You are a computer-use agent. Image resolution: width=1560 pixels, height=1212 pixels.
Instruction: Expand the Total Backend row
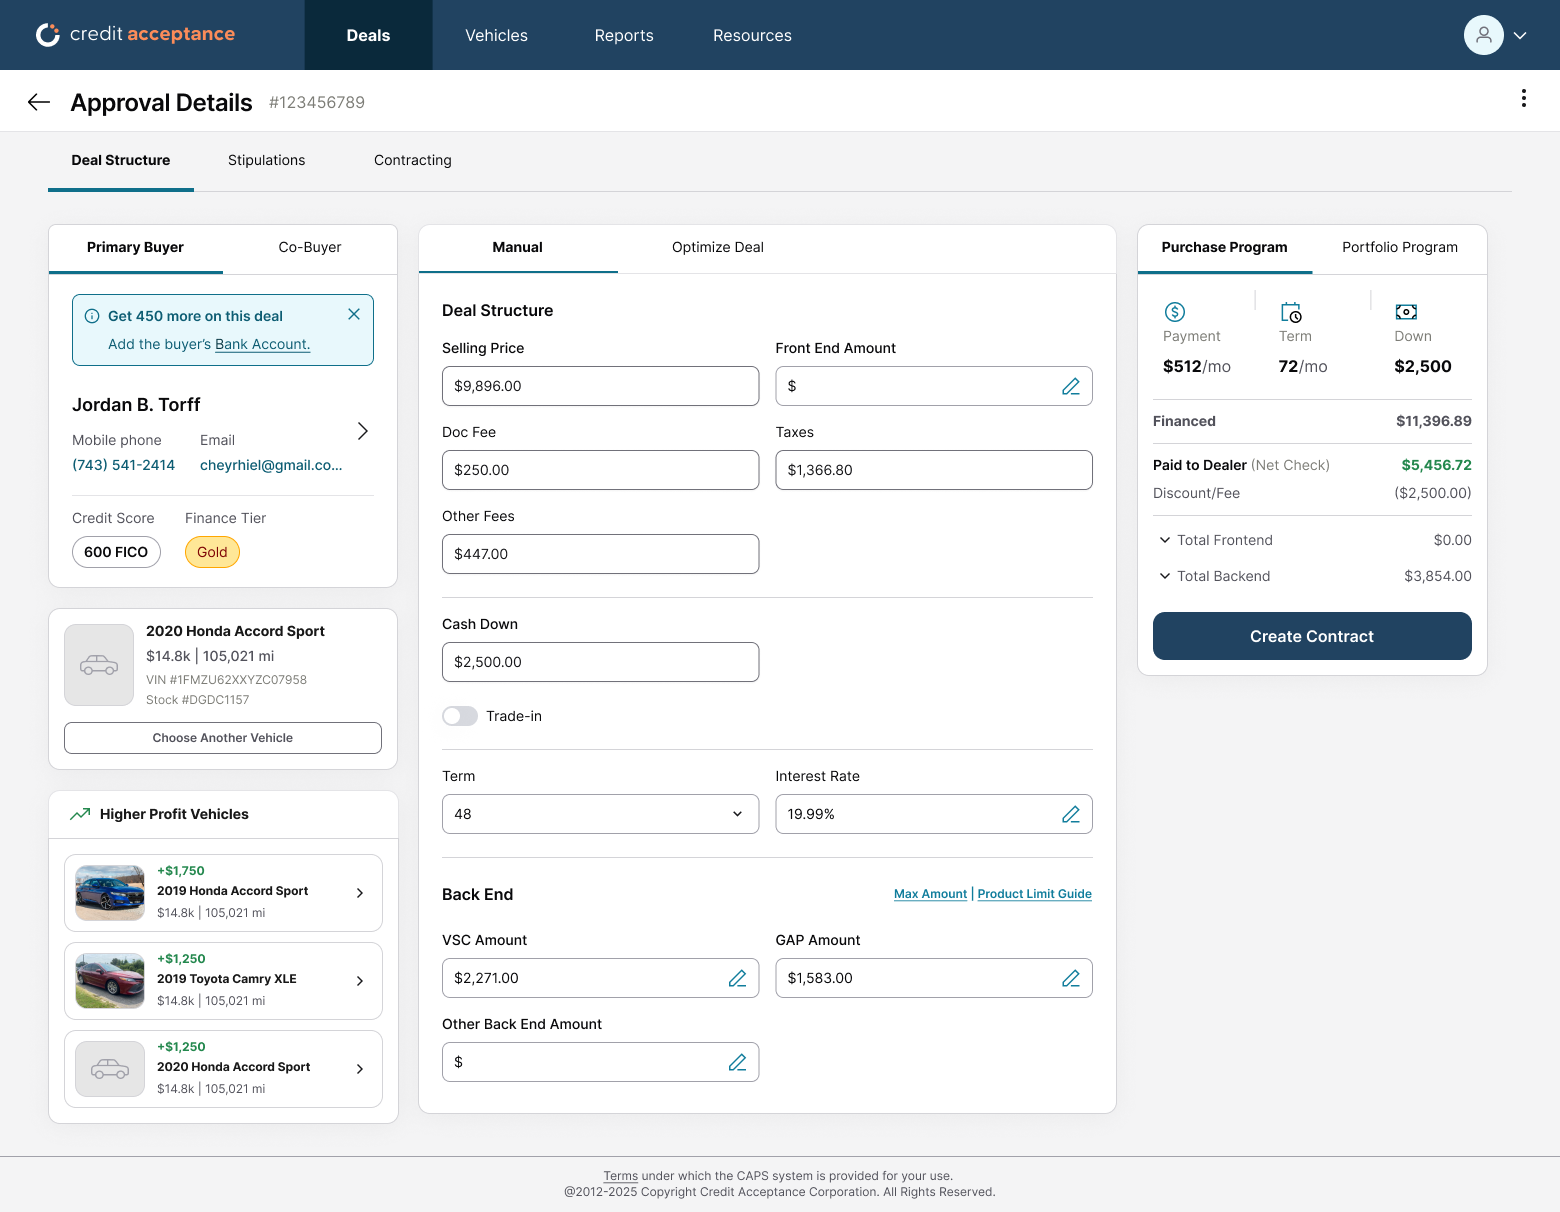pyautogui.click(x=1312, y=576)
